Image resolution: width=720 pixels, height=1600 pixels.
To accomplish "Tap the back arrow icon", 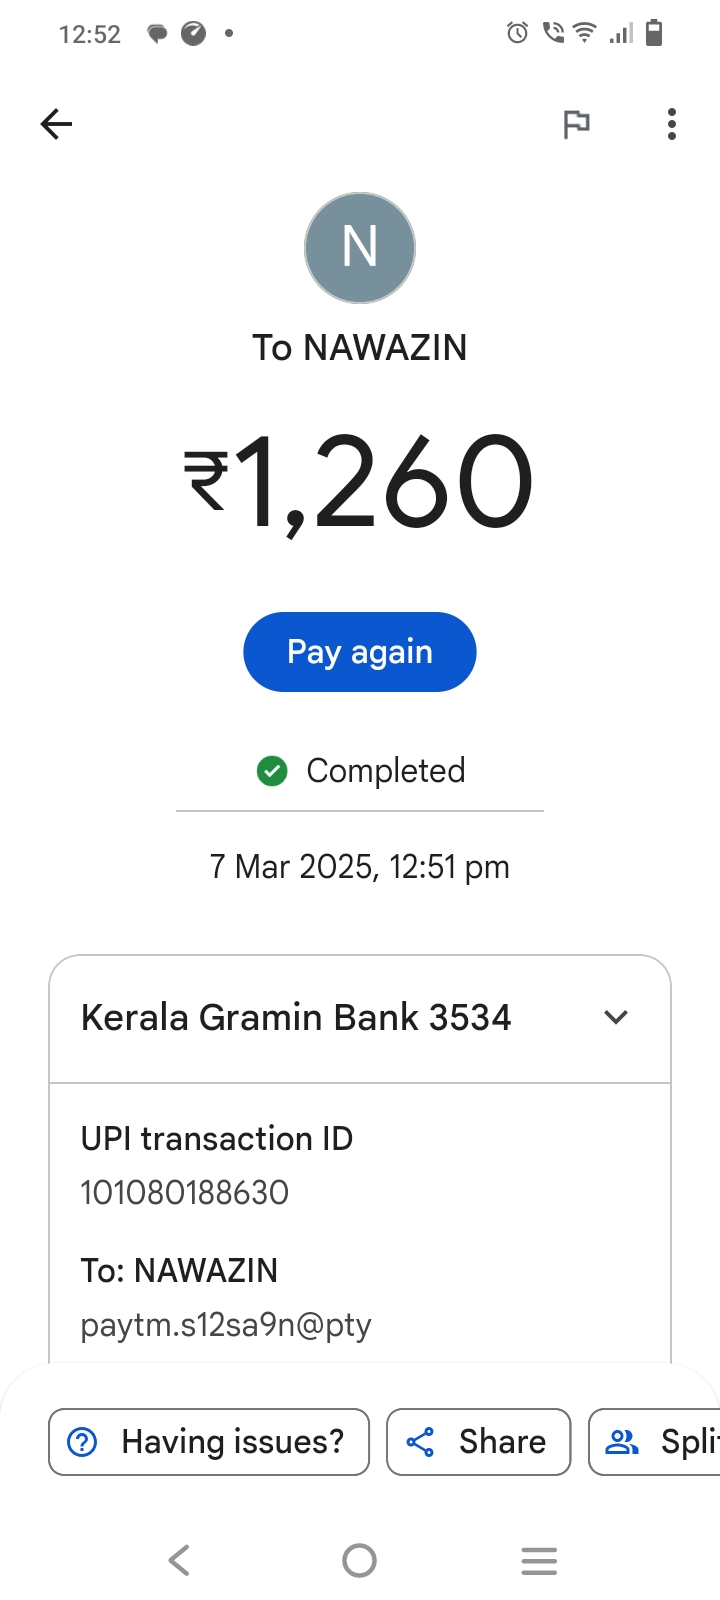I will click(x=57, y=124).
